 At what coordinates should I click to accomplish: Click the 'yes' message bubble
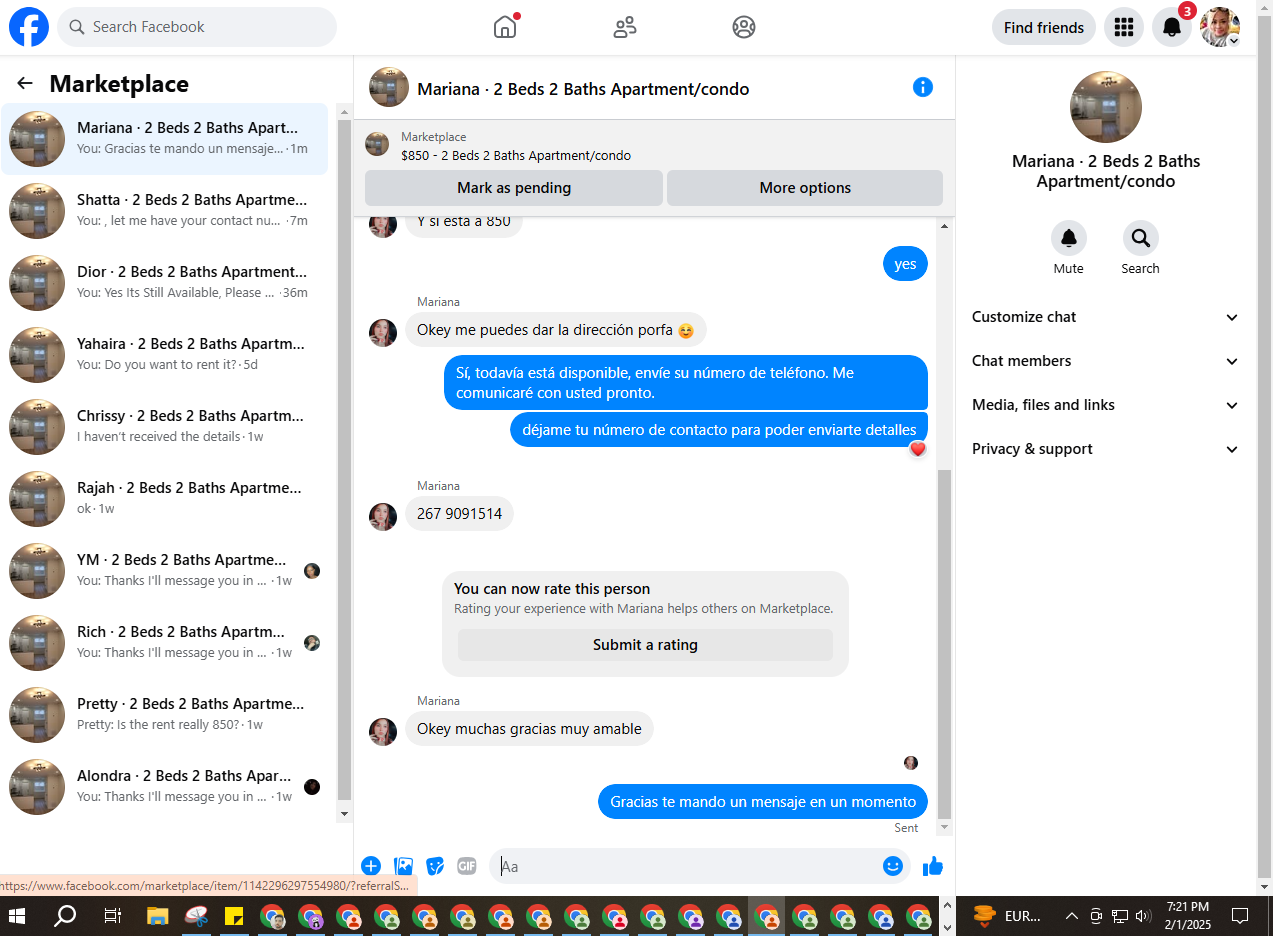click(x=905, y=265)
